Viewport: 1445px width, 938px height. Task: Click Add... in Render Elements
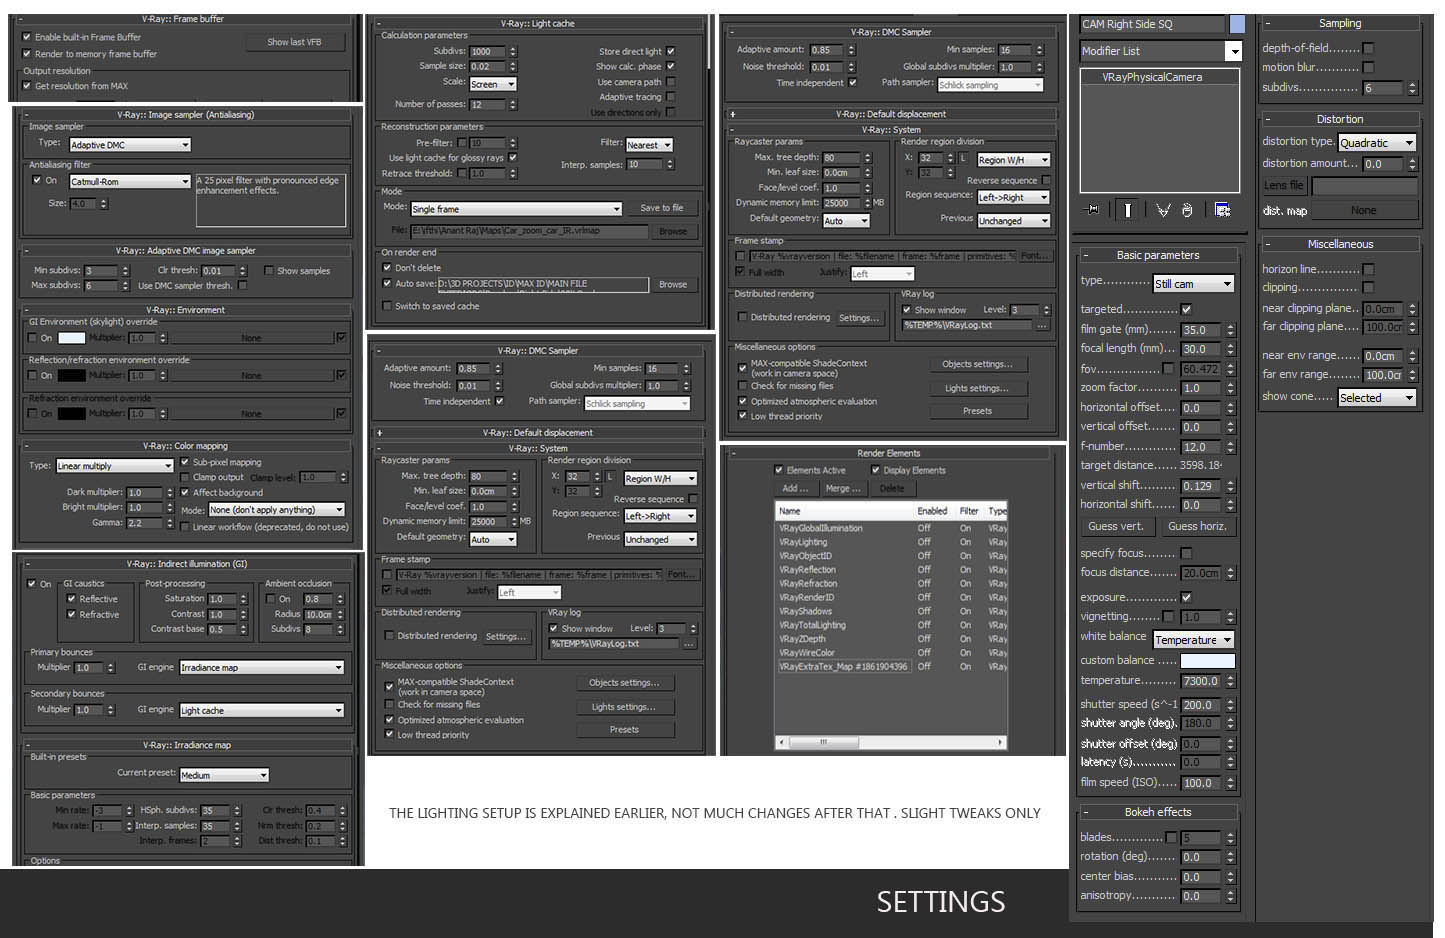tap(796, 489)
